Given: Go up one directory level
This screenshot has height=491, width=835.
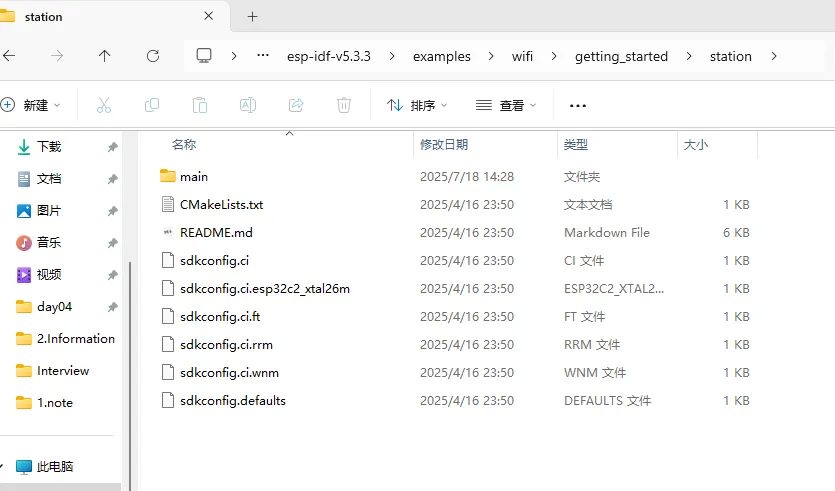Looking at the screenshot, I should (x=105, y=56).
